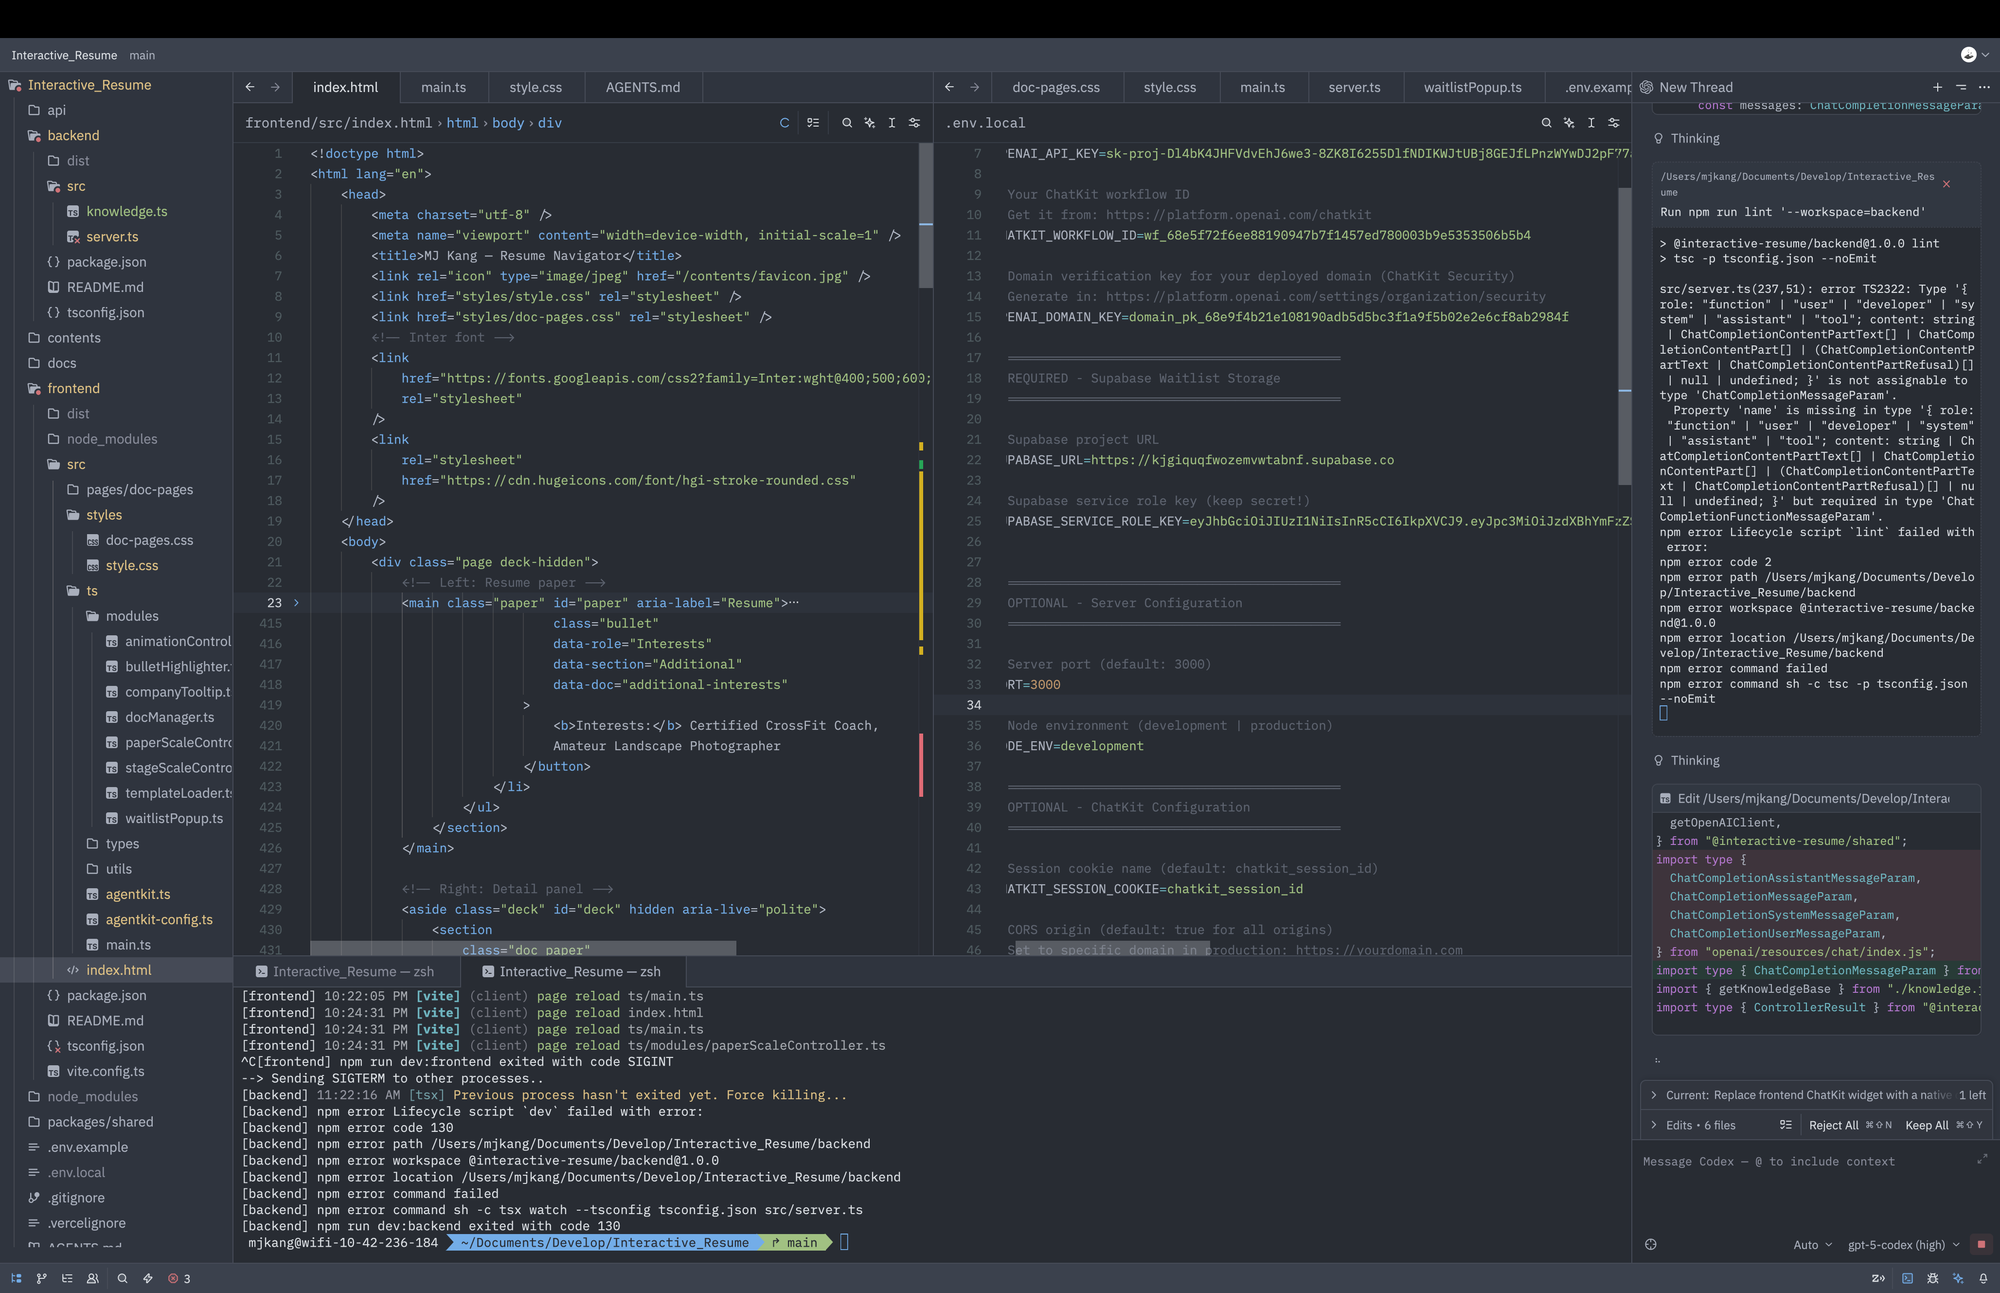Open the Auto mode dropdown
The image size is (2000, 1293).
coord(1812,1245)
